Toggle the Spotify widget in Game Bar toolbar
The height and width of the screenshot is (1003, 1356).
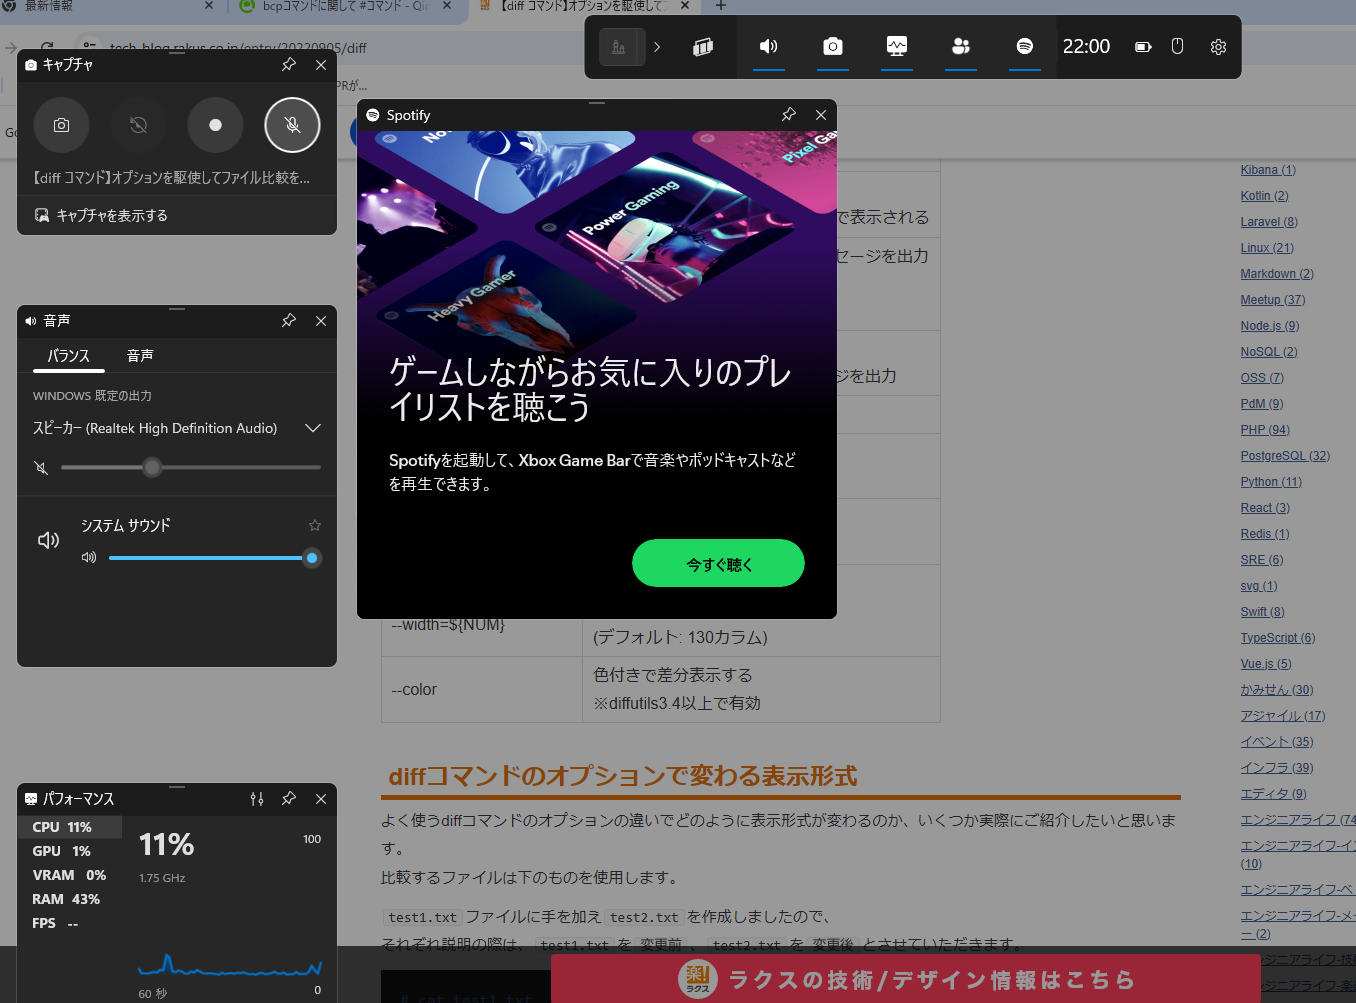1024,47
